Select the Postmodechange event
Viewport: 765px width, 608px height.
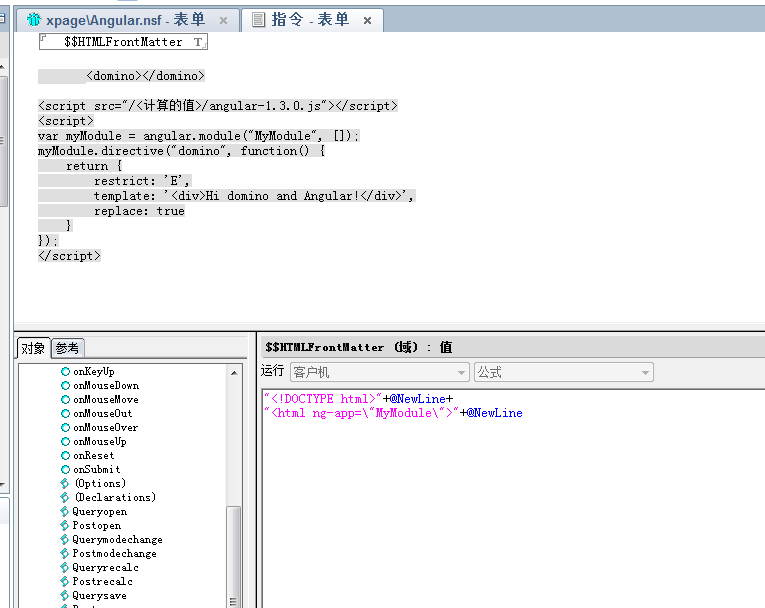(x=115, y=553)
